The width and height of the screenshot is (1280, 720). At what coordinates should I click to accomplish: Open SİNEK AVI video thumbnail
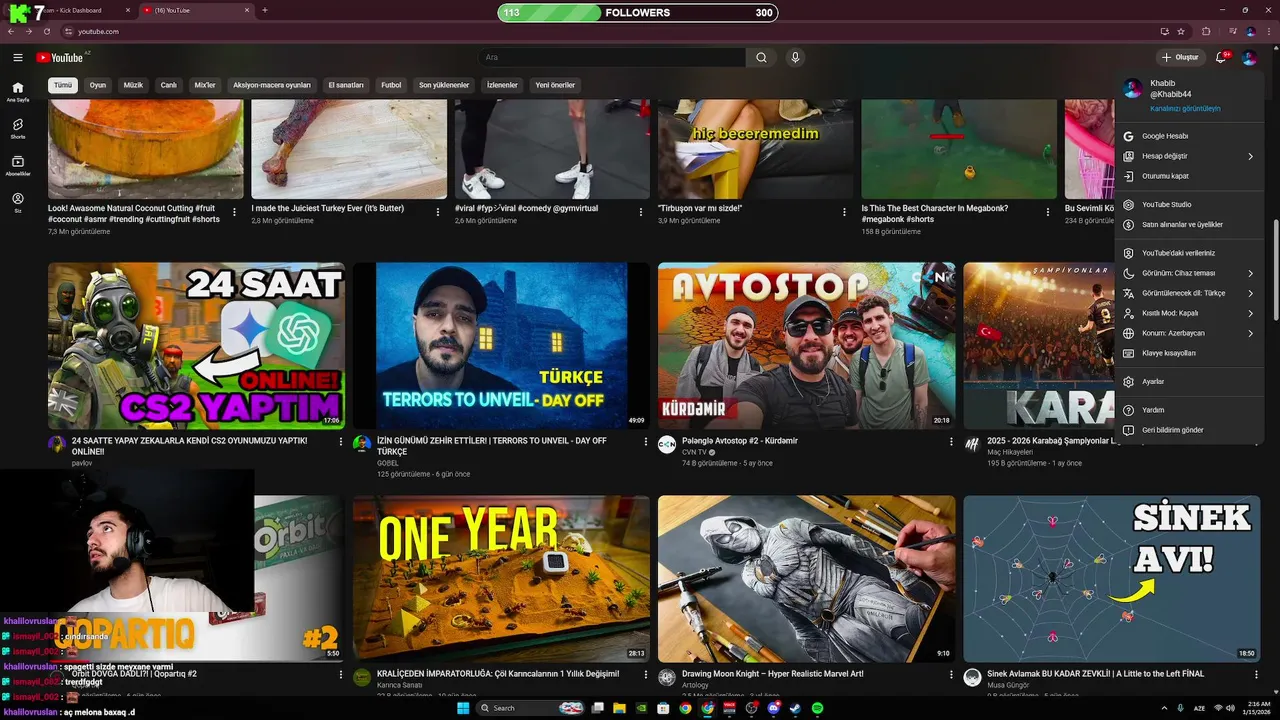[1111, 579]
